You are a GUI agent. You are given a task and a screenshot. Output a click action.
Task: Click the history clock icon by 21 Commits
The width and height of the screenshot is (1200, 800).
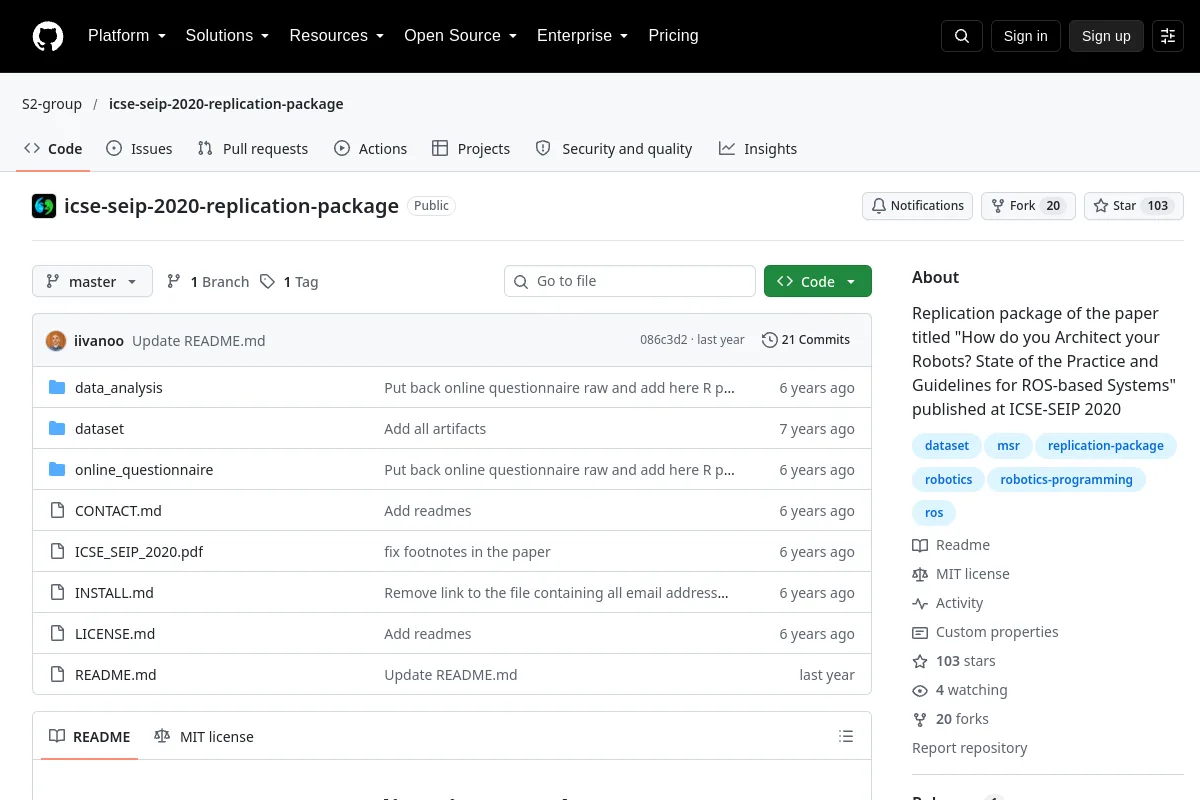pos(769,340)
